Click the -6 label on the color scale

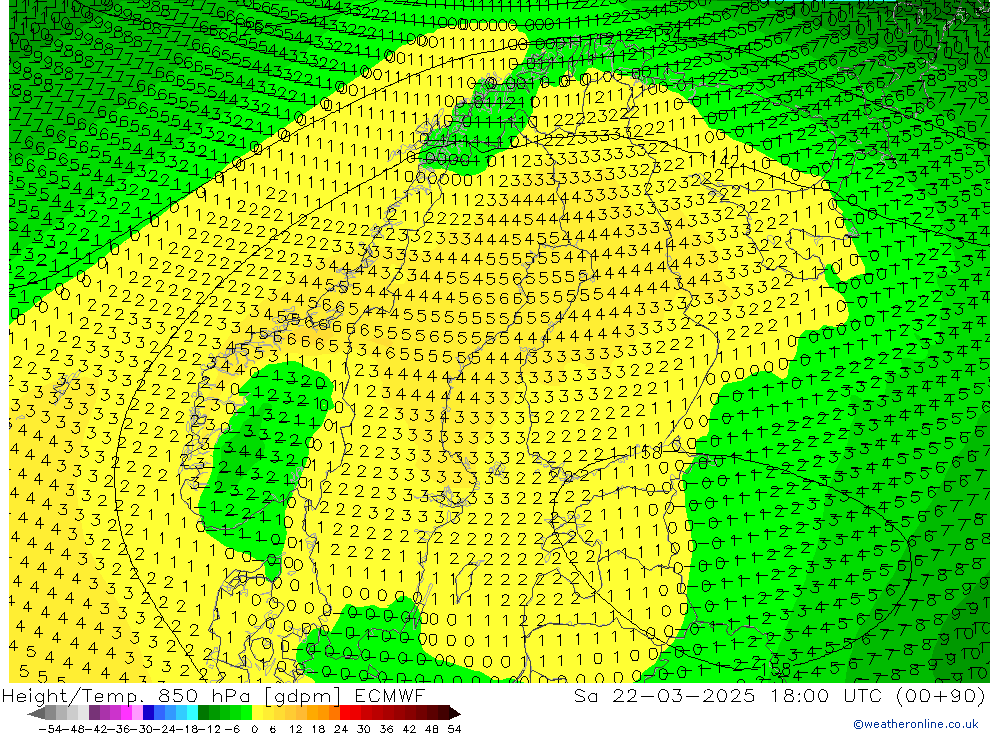pyautogui.click(x=232, y=729)
